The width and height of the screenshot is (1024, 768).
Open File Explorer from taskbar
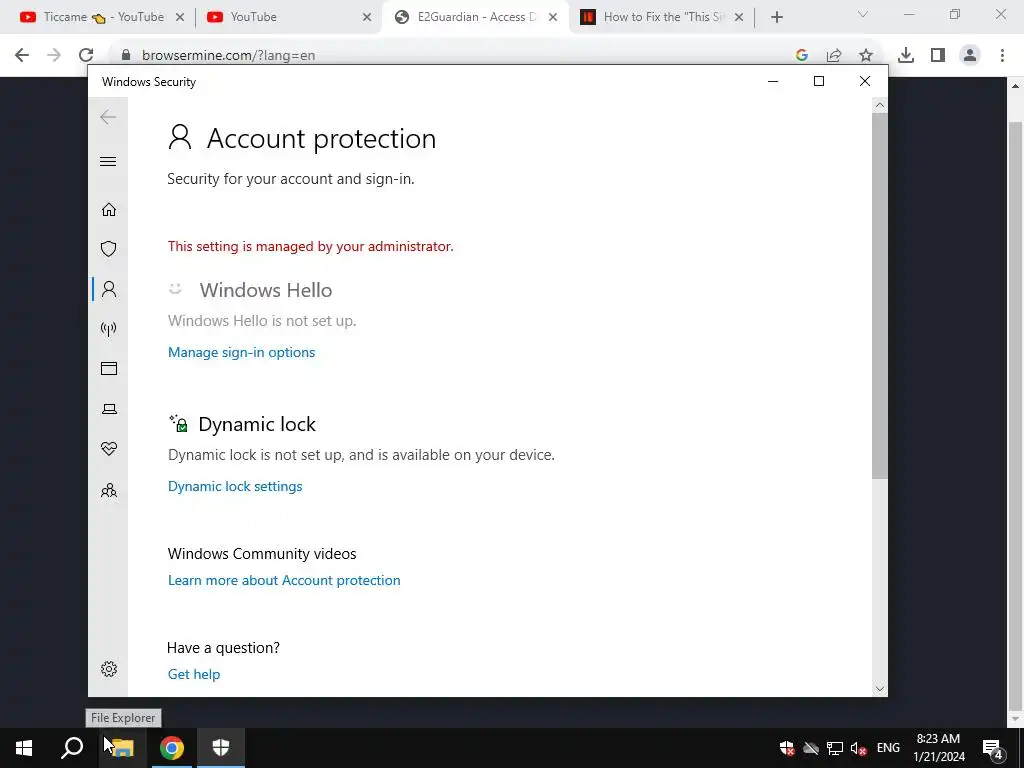(x=121, y=748)
